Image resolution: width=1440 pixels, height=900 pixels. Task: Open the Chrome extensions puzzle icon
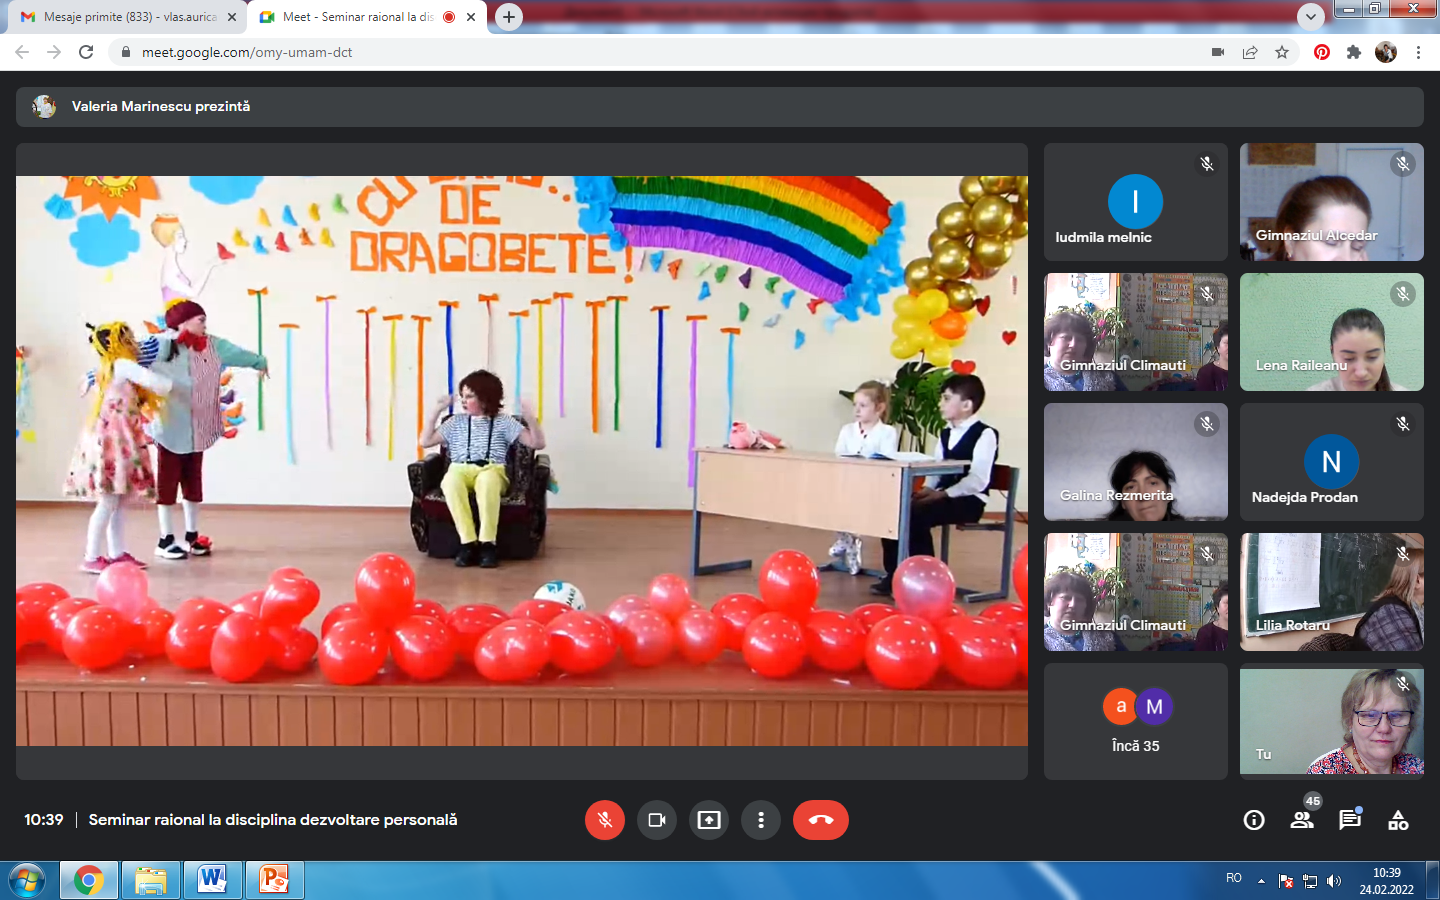1354,52
